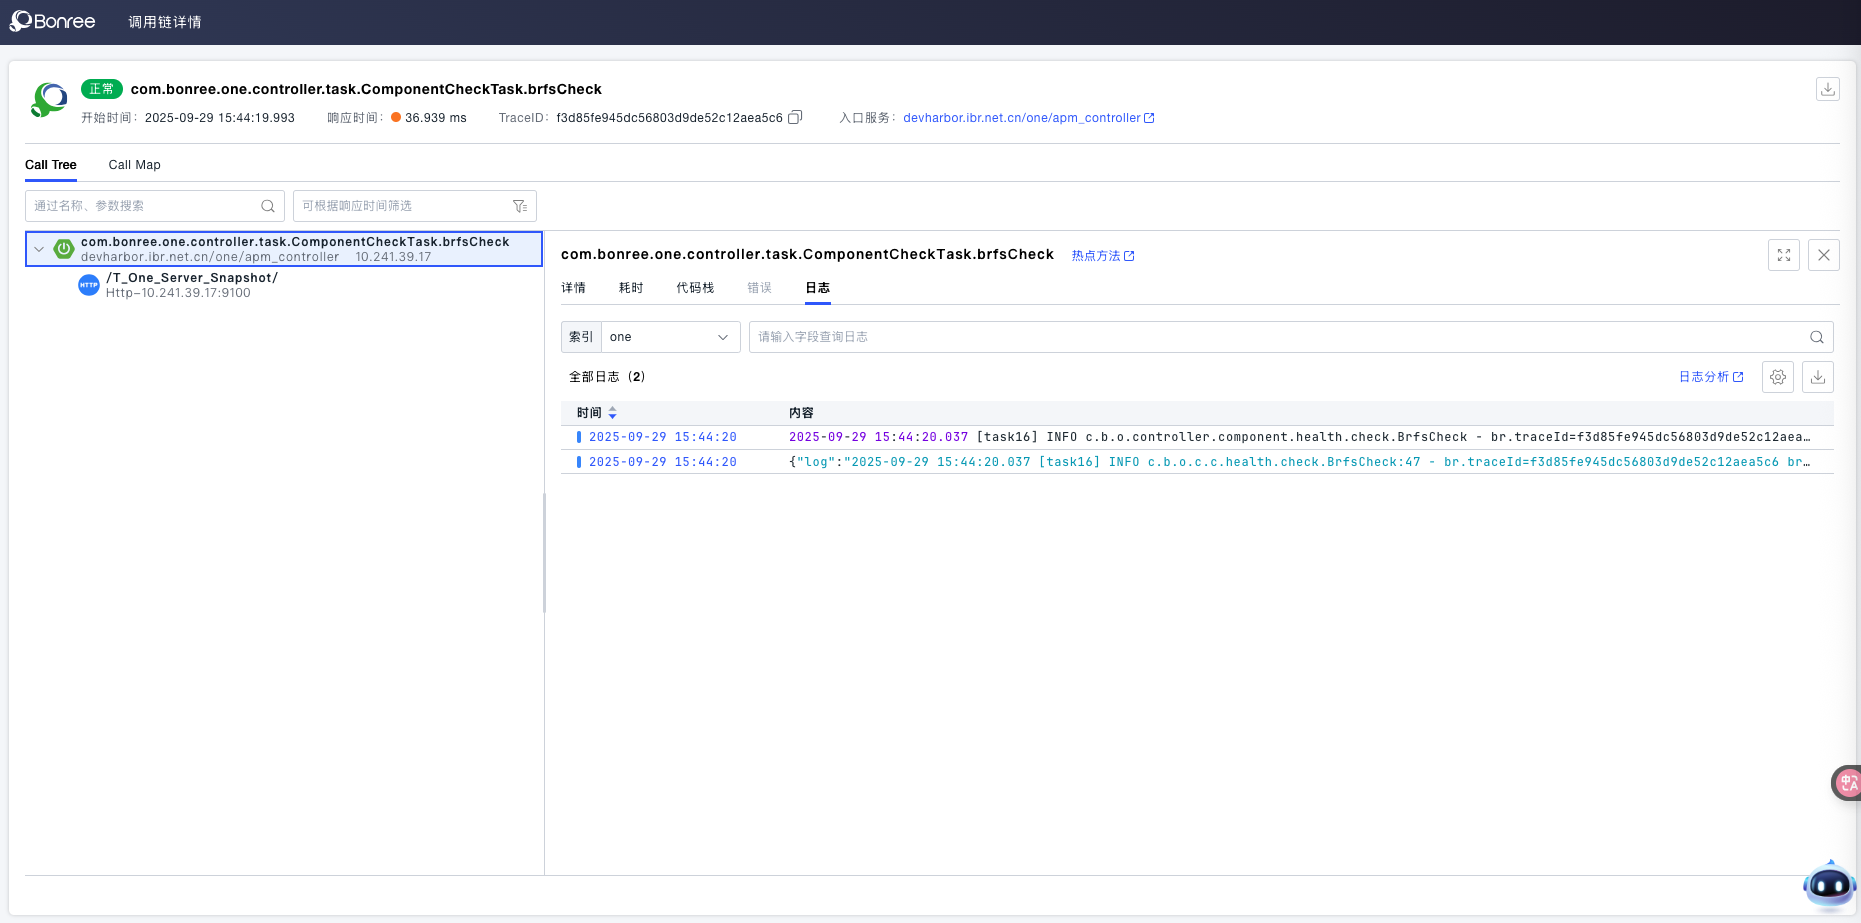Sort logs by the time column
This screenshot has height=923, width=1861.
tap(612, 413)
